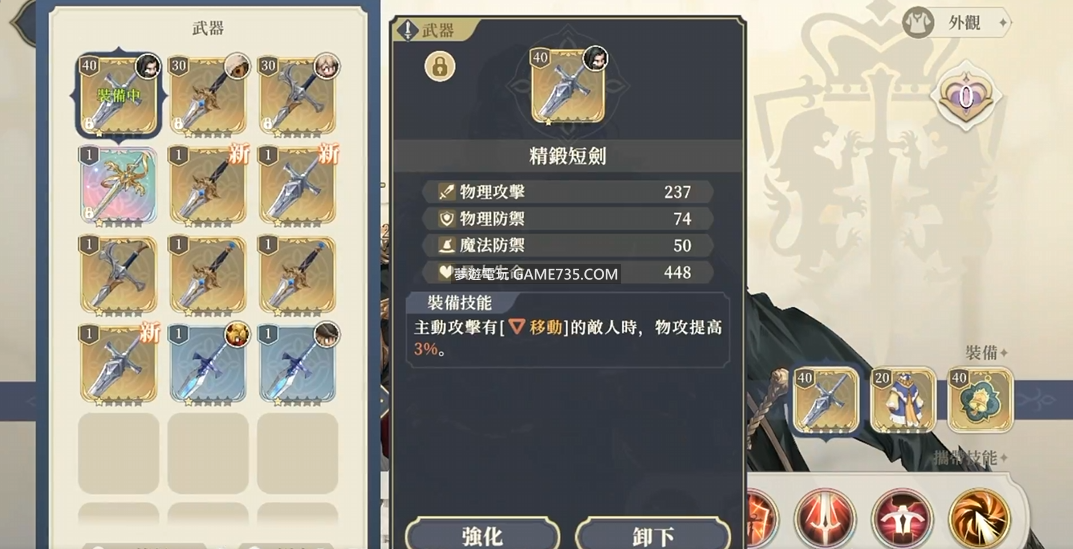1073x549 pixels.
Task: Select the blue sword with bear portrait
Action: [208, 364]
